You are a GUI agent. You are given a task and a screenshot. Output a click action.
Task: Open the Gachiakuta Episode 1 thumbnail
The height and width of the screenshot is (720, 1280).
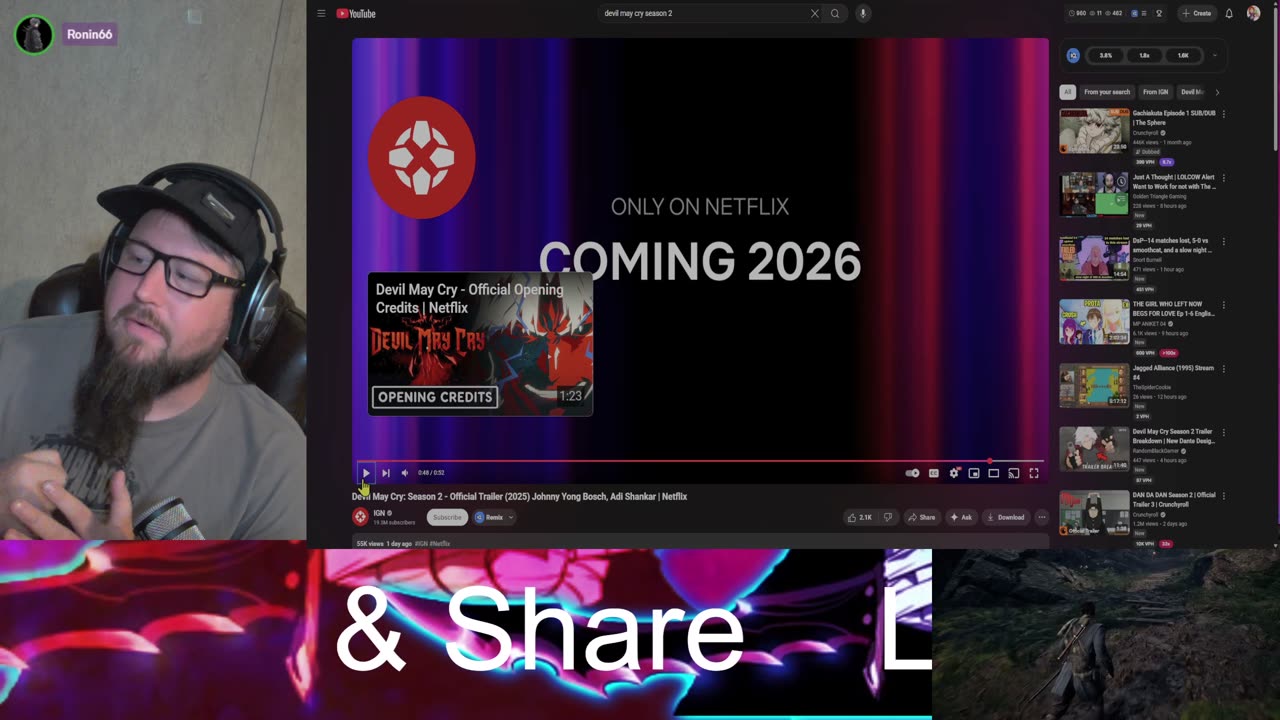tap(1094, 131)
